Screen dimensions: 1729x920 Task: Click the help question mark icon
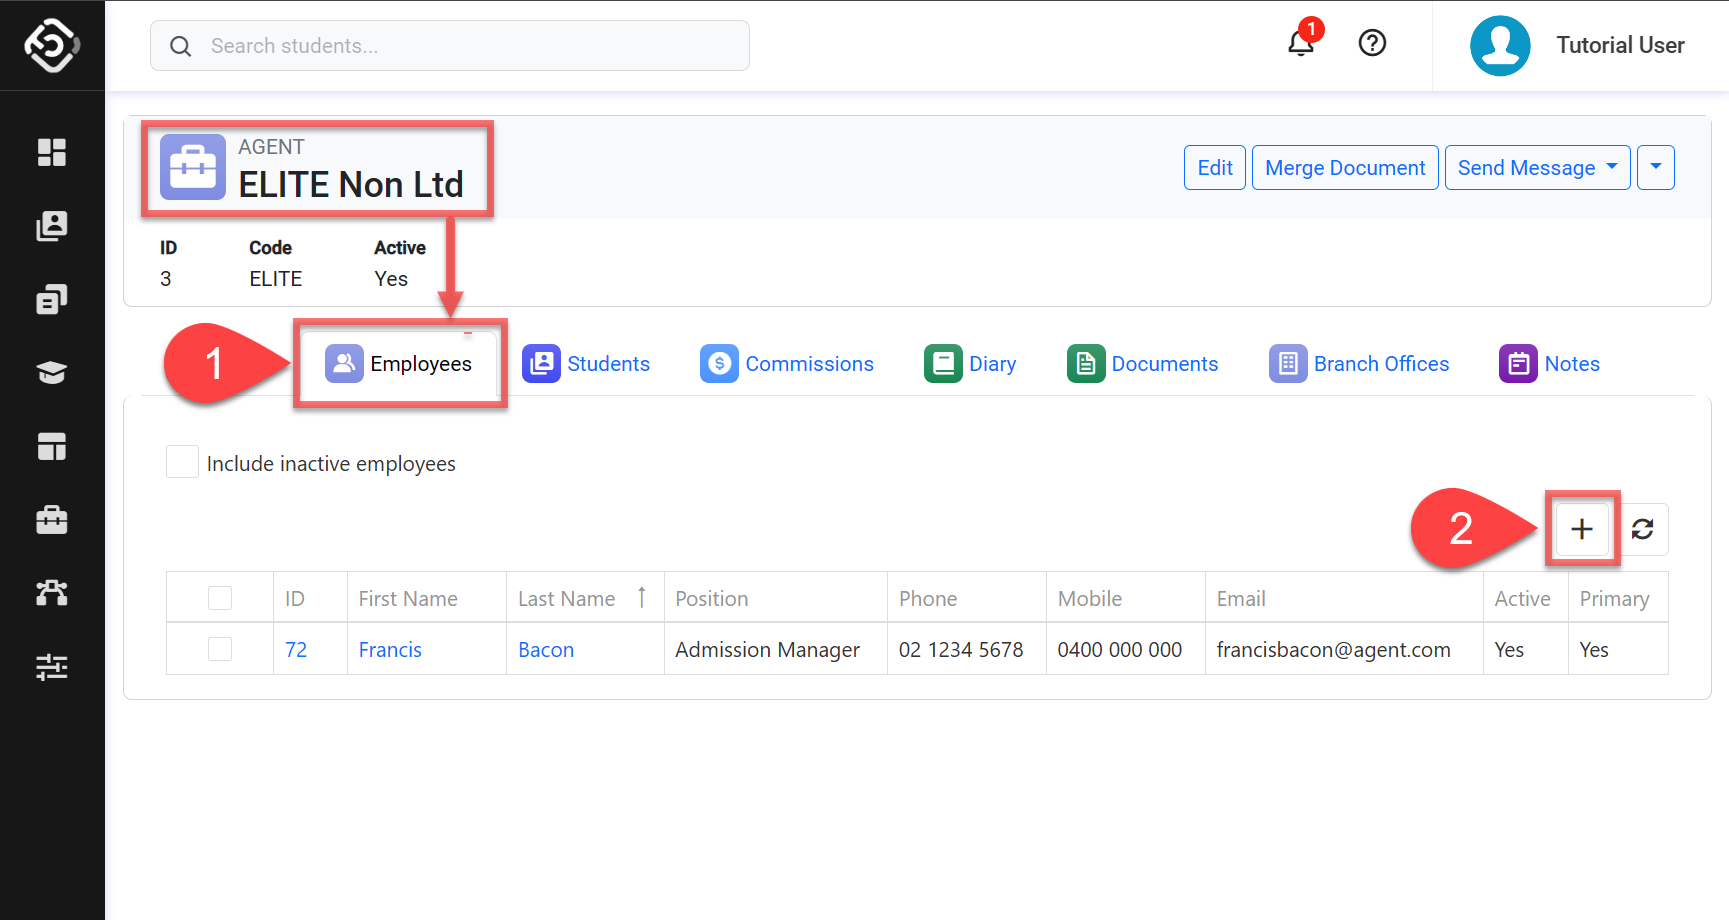point(1372,43)
